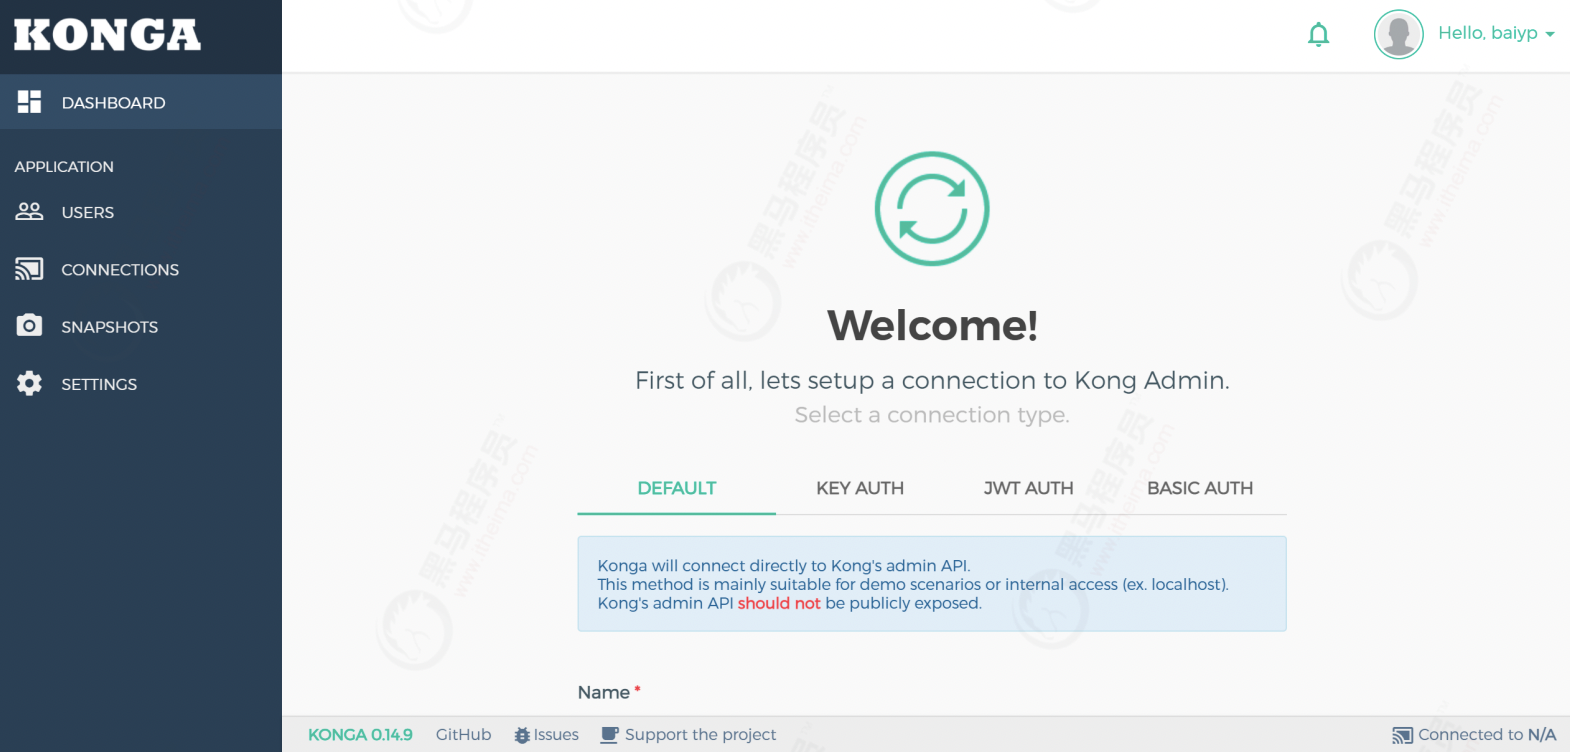Click the Dashboard grid icon
Viewport: 1570px width, 752px height.
click(x=30, y=102)
